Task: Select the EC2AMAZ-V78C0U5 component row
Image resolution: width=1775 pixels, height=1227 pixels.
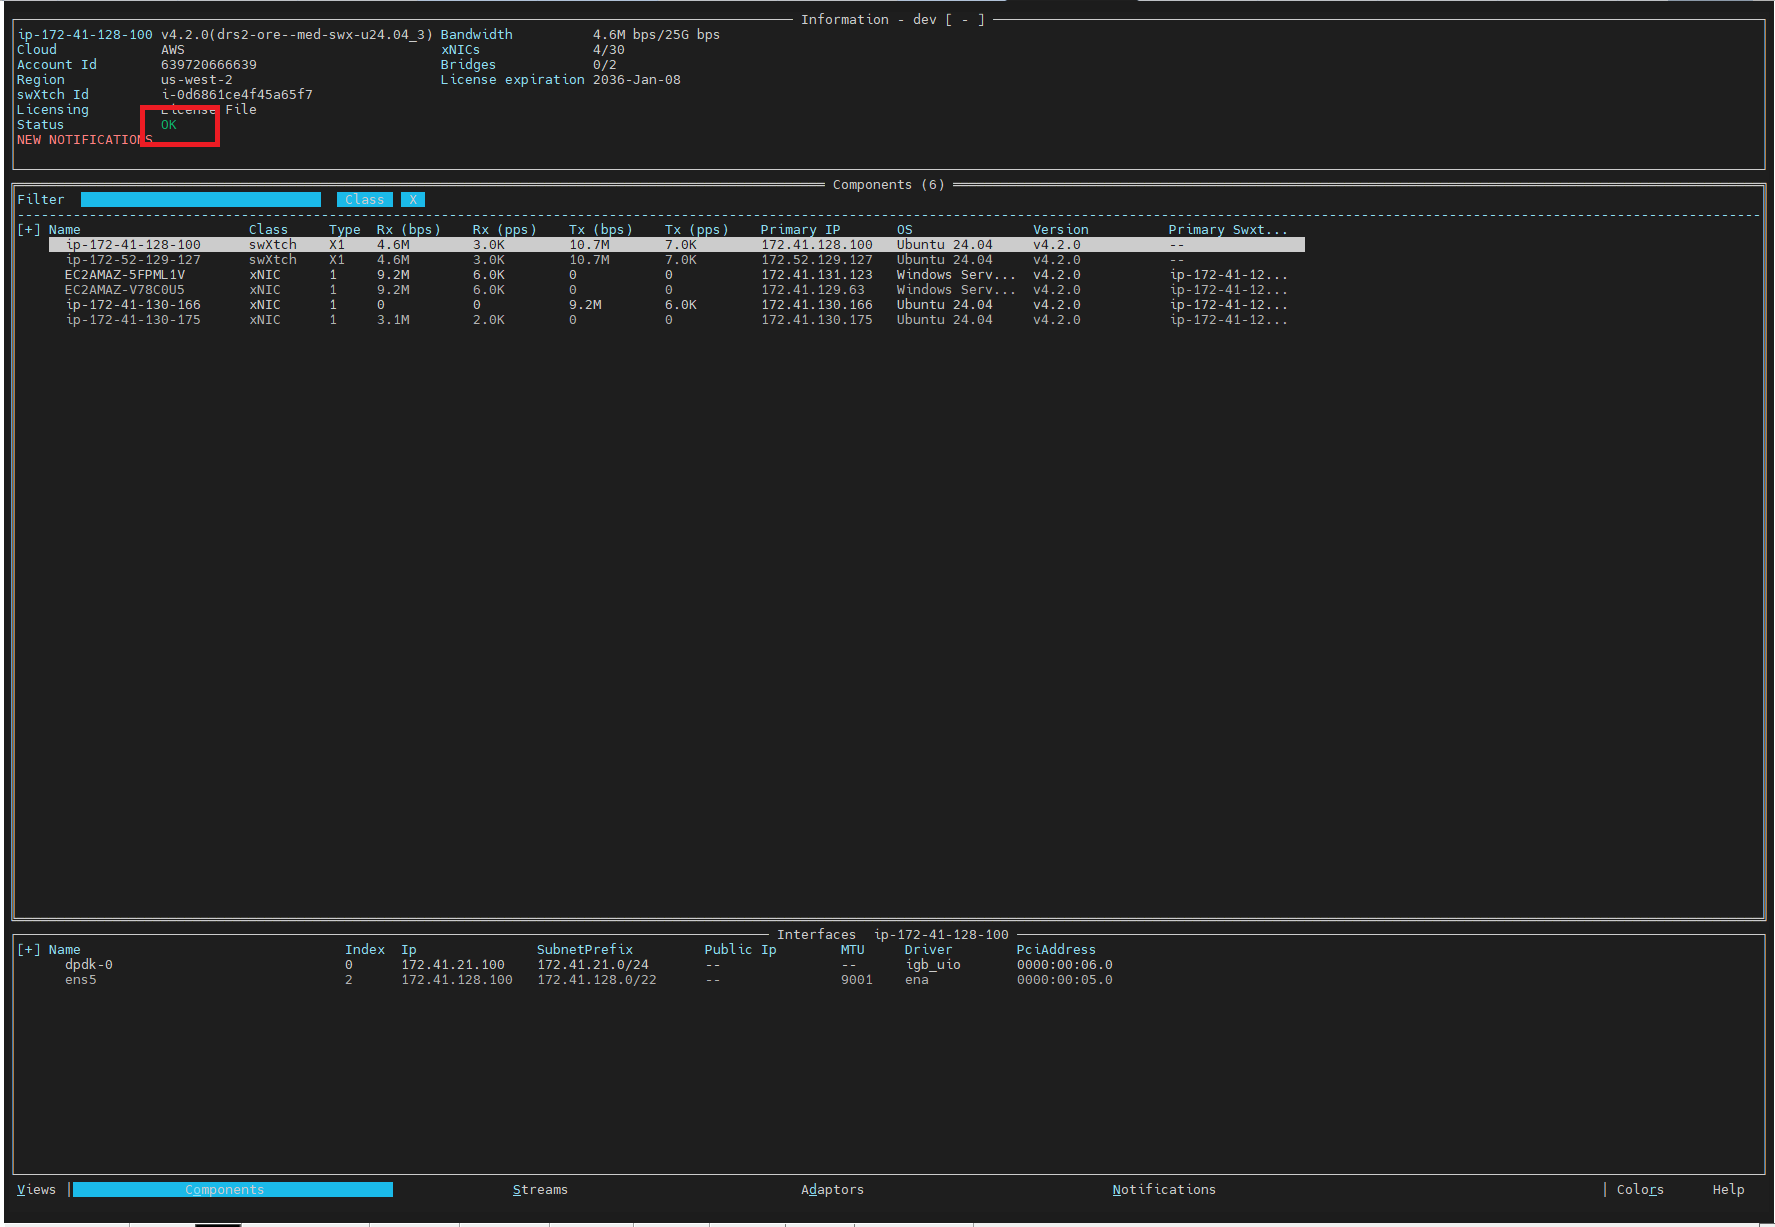Action: 125,290
